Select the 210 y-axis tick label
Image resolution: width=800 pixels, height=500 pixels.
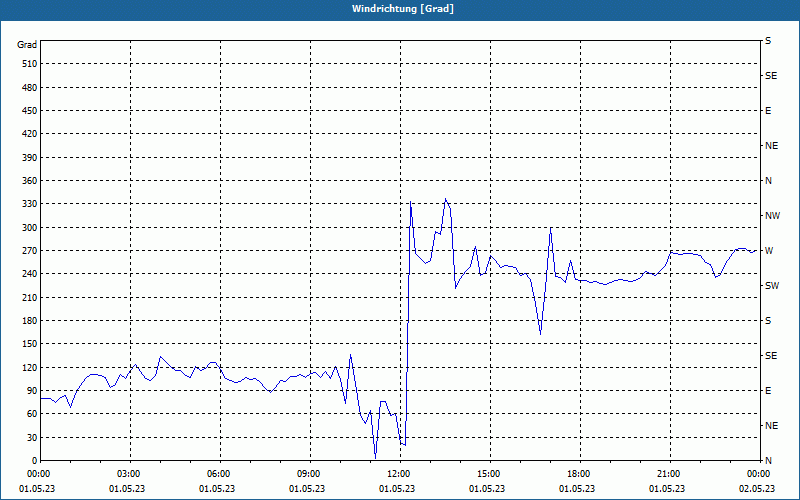coord(30,297)
